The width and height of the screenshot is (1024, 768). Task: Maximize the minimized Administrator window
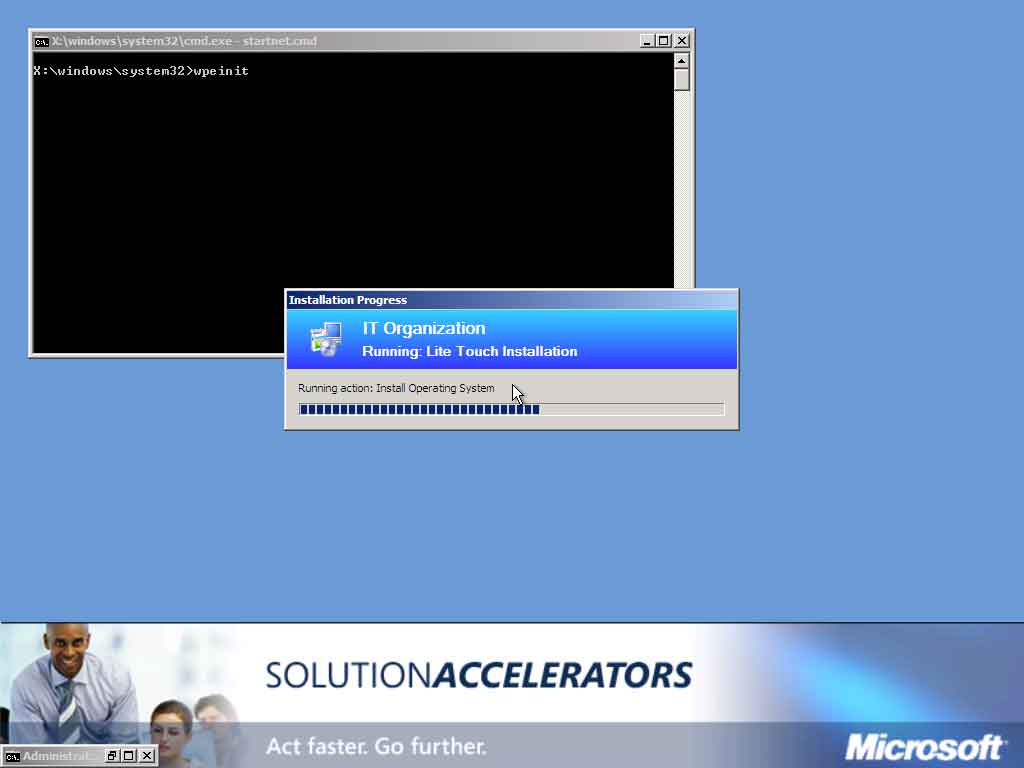click(129, 756)
